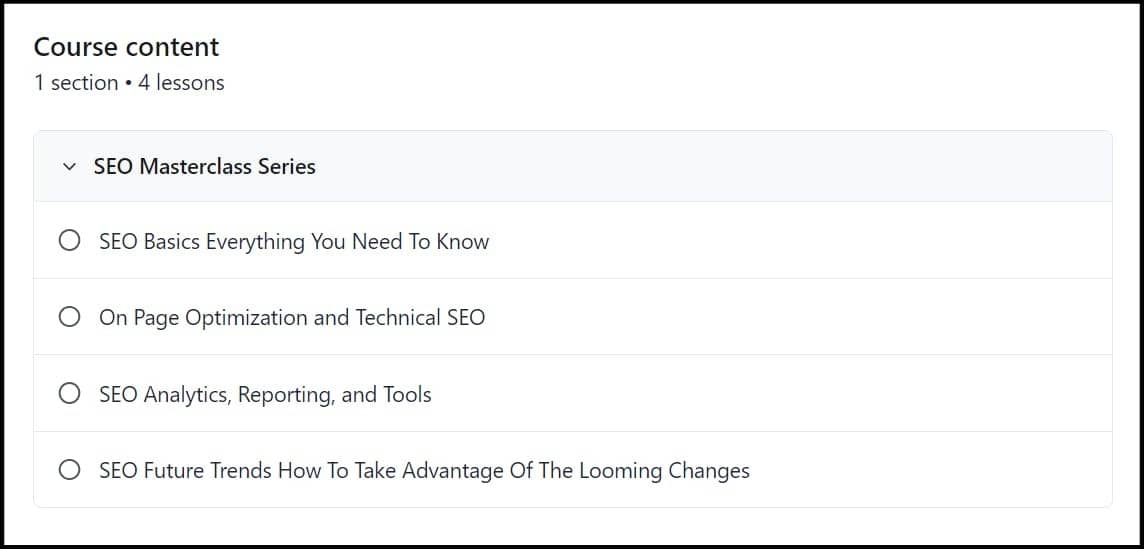
Task: Click empty right side of section header bar
Action: pyautogui.click(x=800, y=167)
